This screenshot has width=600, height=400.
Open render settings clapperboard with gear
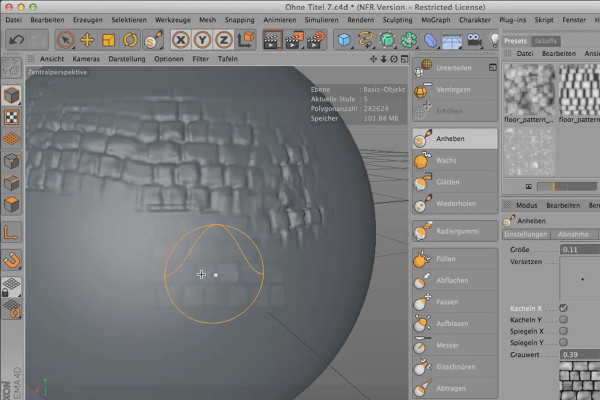(316, 40)
